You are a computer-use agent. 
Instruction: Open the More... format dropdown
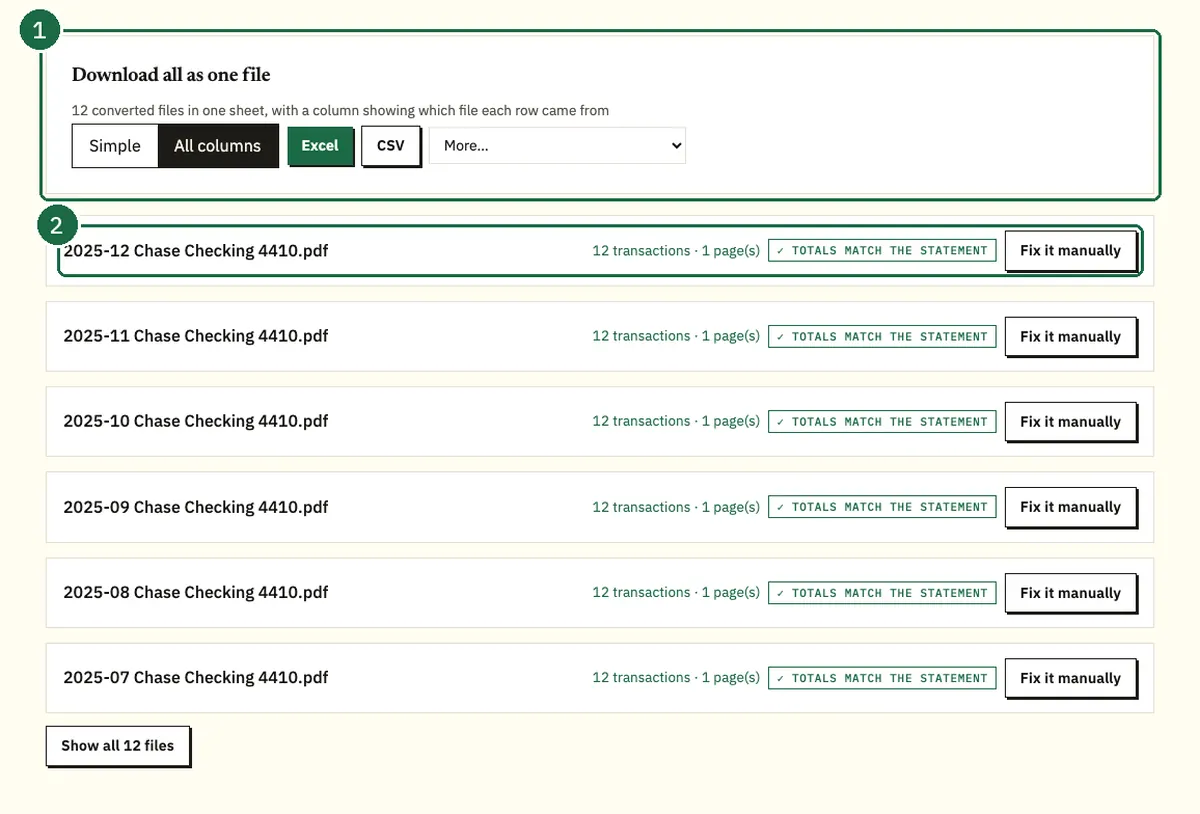(x=557, y=146)
